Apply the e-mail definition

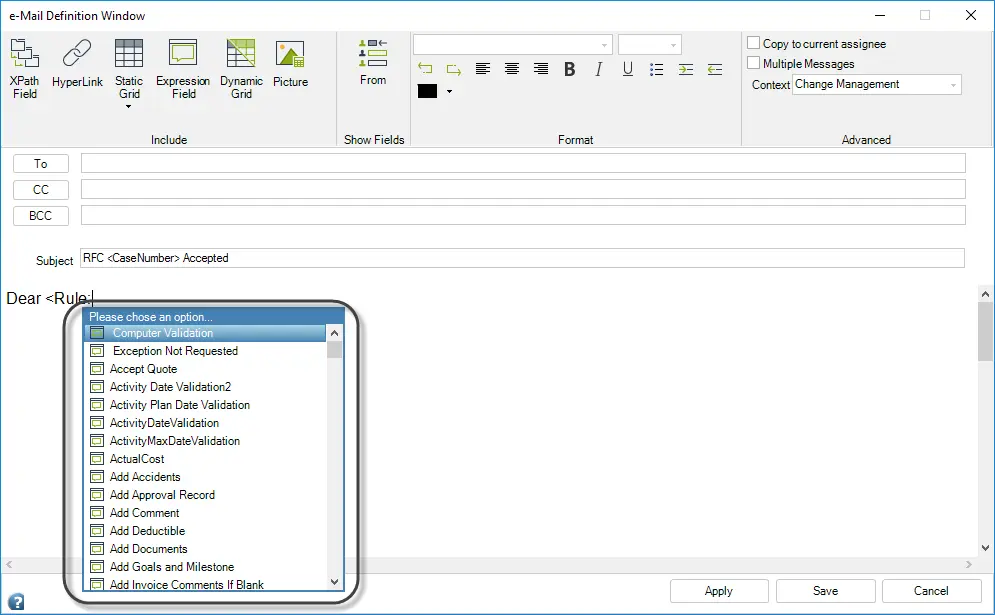[x=719, y=591]
